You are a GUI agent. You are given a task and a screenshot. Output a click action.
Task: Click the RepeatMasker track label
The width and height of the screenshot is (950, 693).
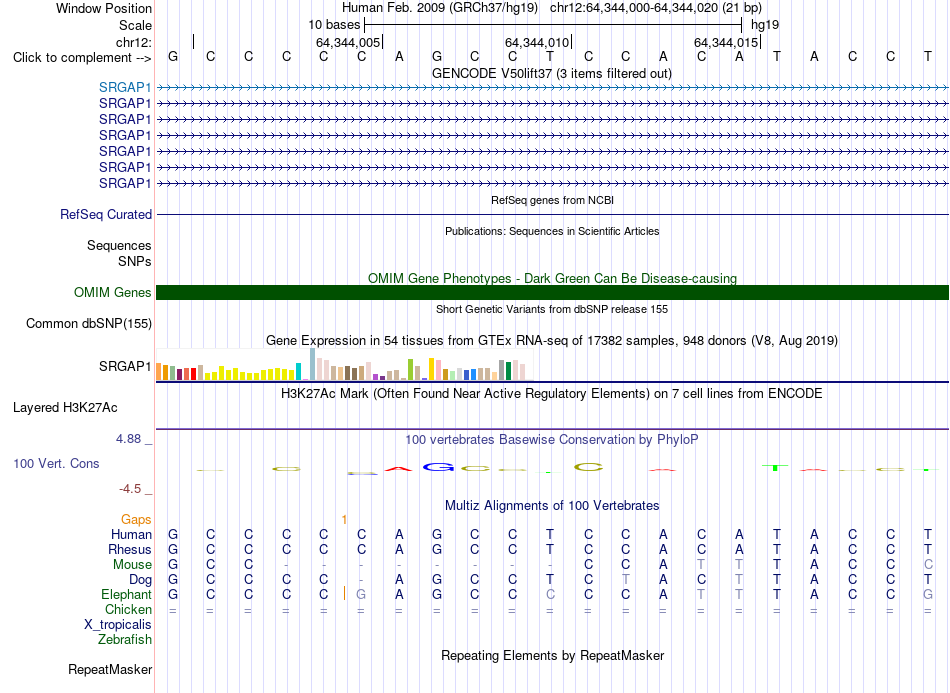(x=110, y=669)
